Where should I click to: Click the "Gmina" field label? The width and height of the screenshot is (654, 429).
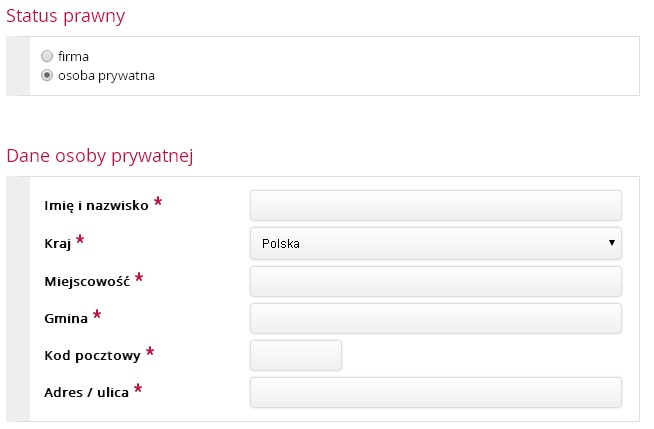66,318
